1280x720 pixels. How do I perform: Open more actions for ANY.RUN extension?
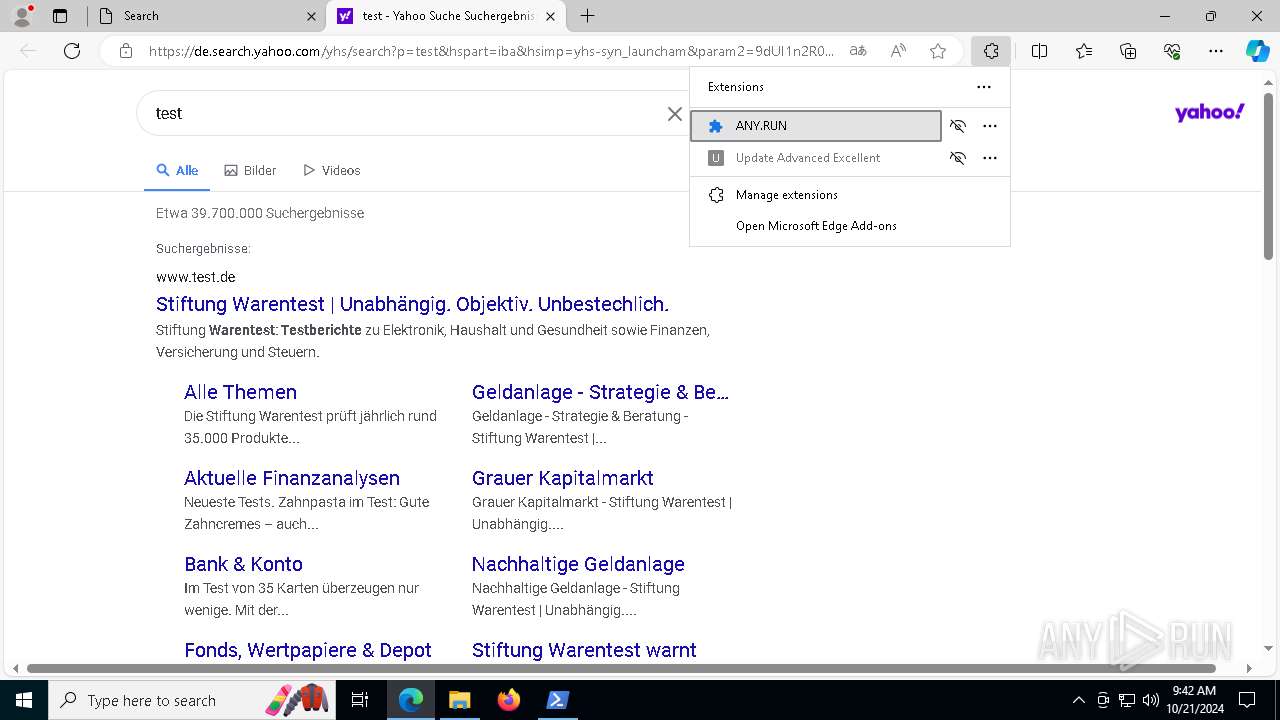tap(990, 126)
